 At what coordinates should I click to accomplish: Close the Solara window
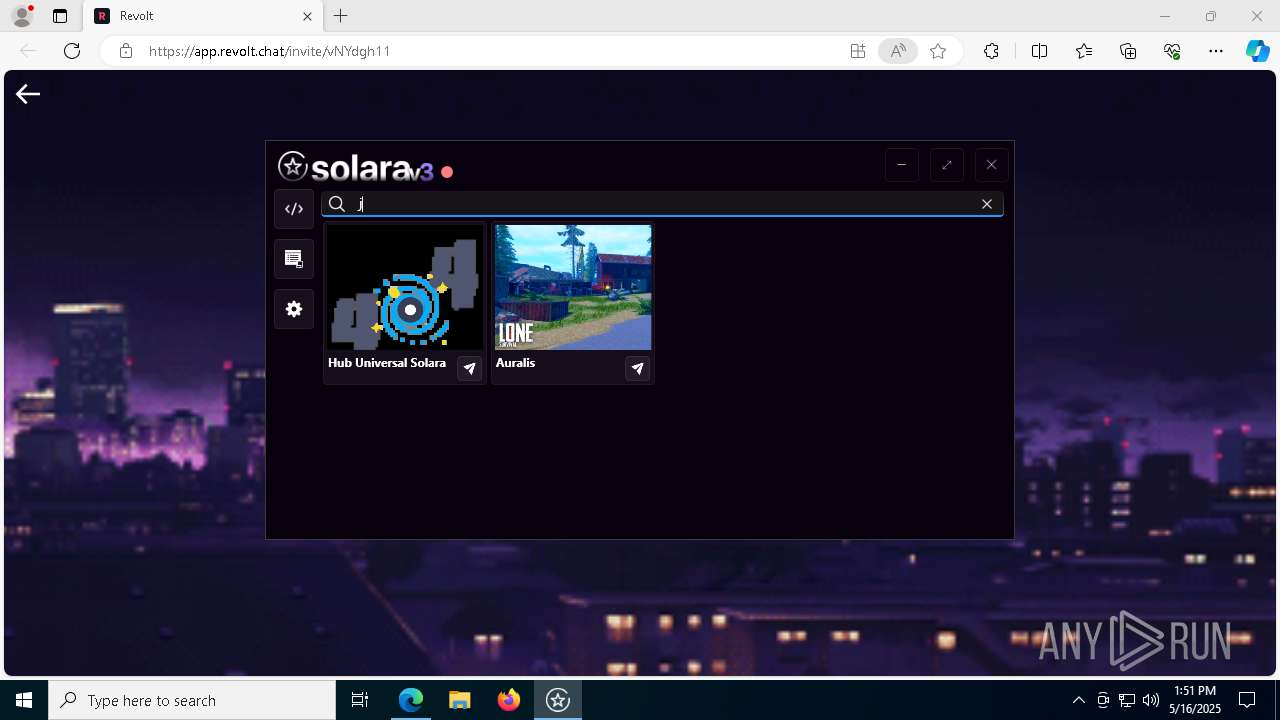point(991,165)
